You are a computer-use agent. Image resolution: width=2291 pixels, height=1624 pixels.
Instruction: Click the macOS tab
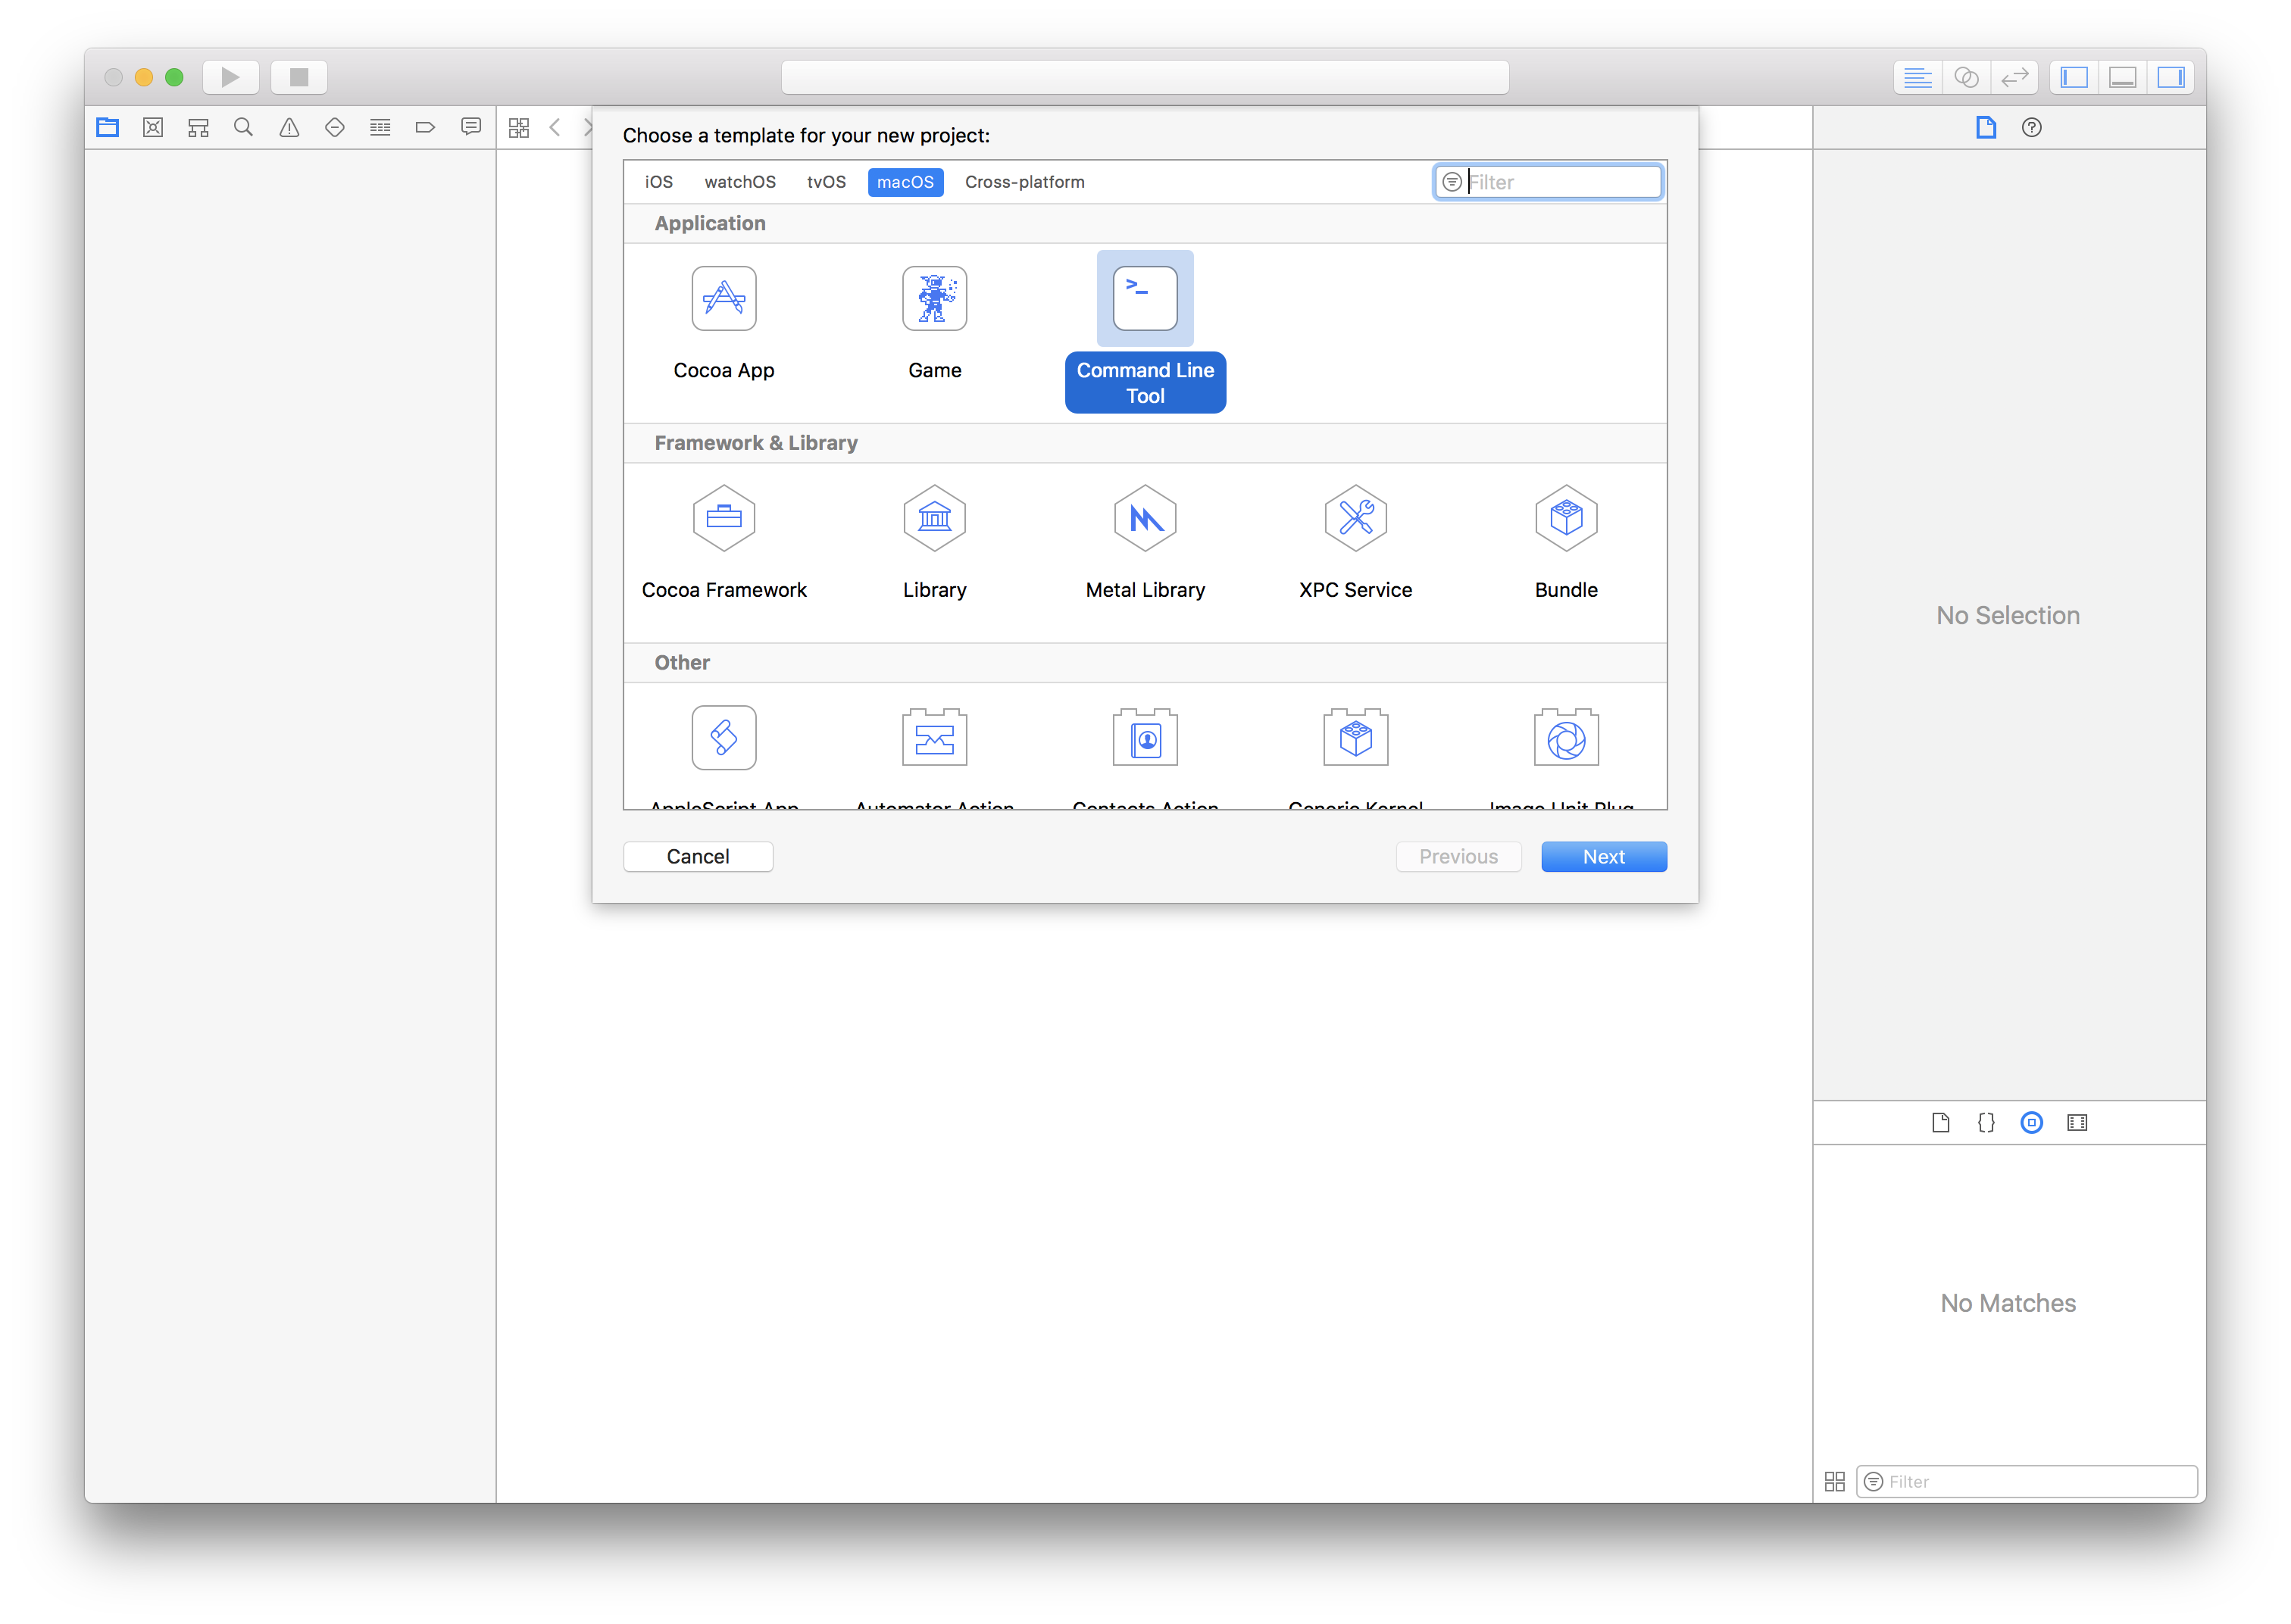click(x=904, y=181)
